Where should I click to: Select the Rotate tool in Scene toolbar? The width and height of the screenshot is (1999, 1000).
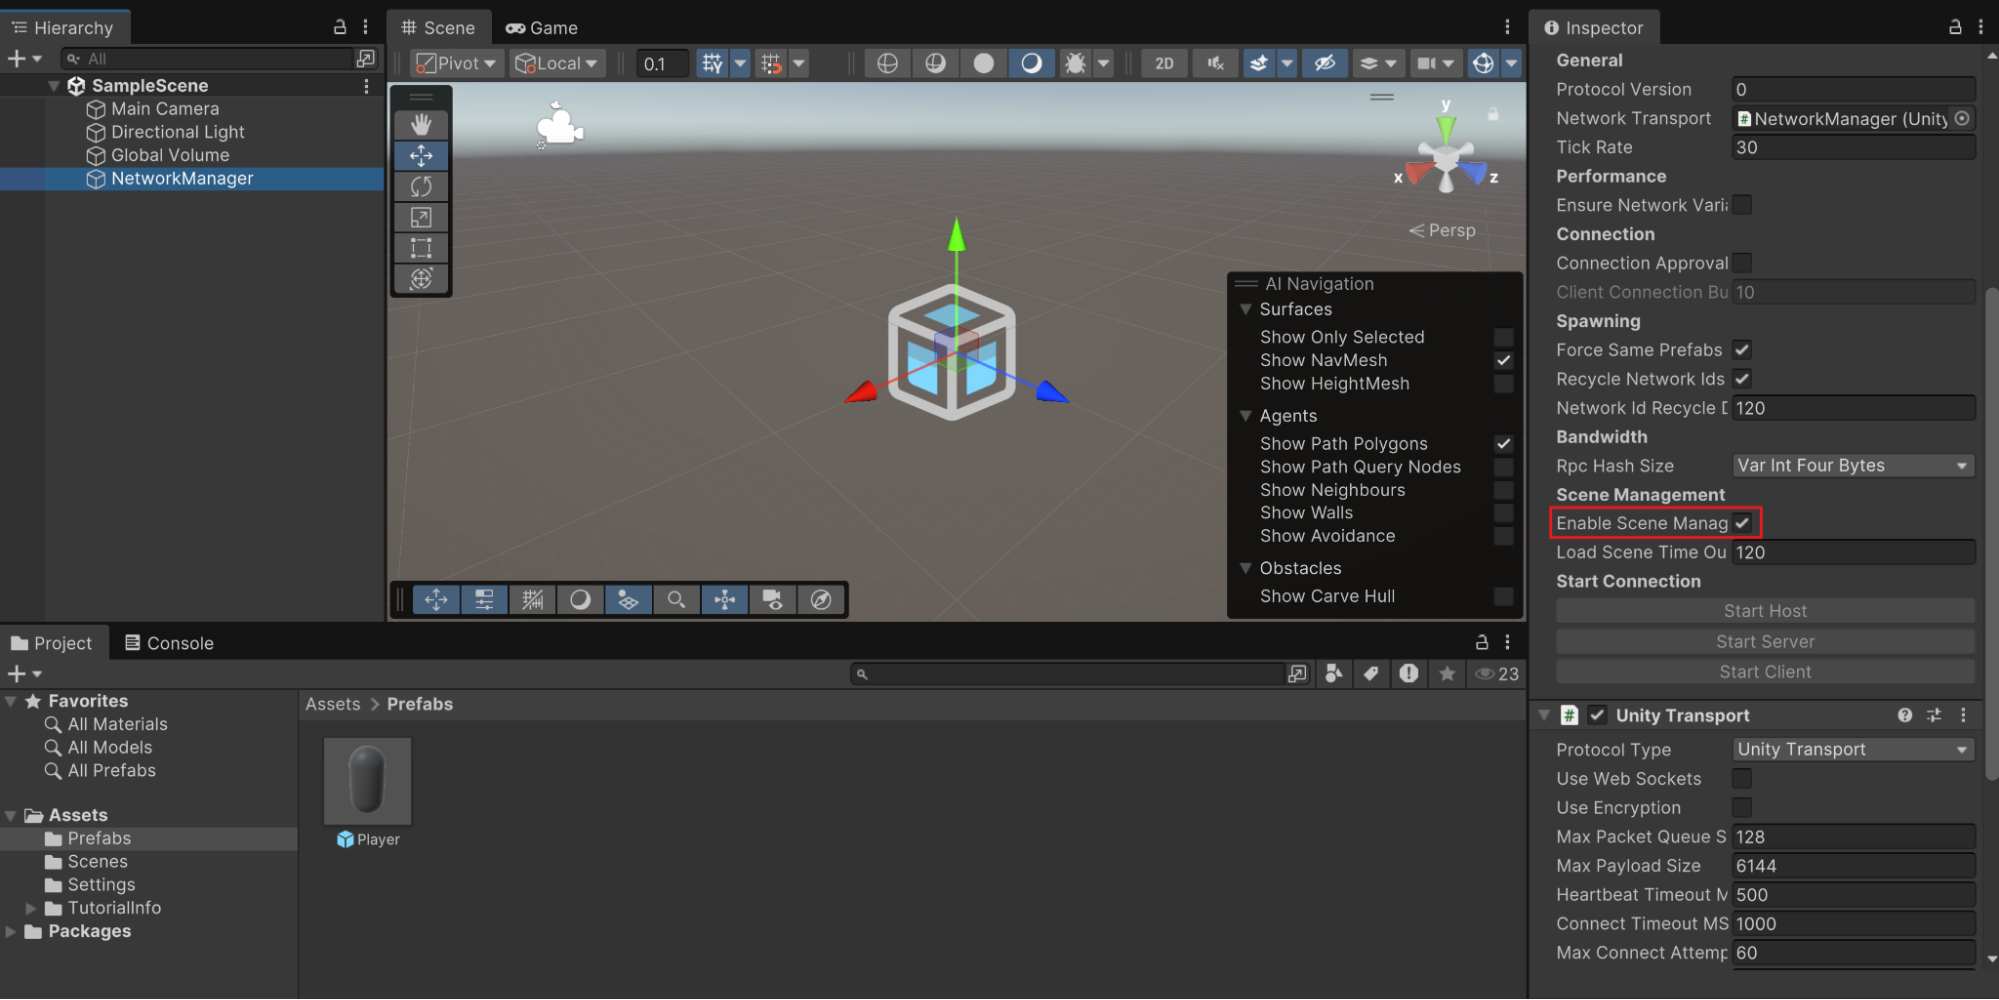[421, 187]
